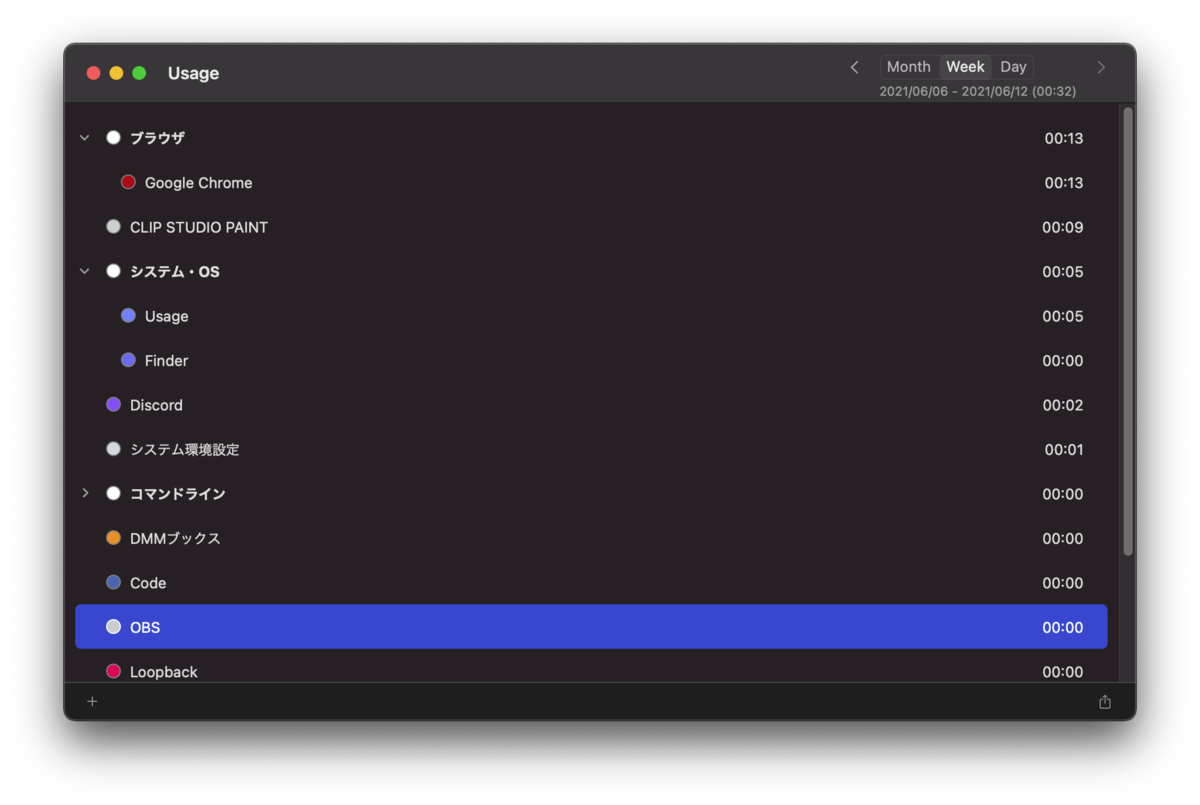Select the コマンドライン group label
This screenshot has height=805, width=1200.
click(x=178, y=493)
